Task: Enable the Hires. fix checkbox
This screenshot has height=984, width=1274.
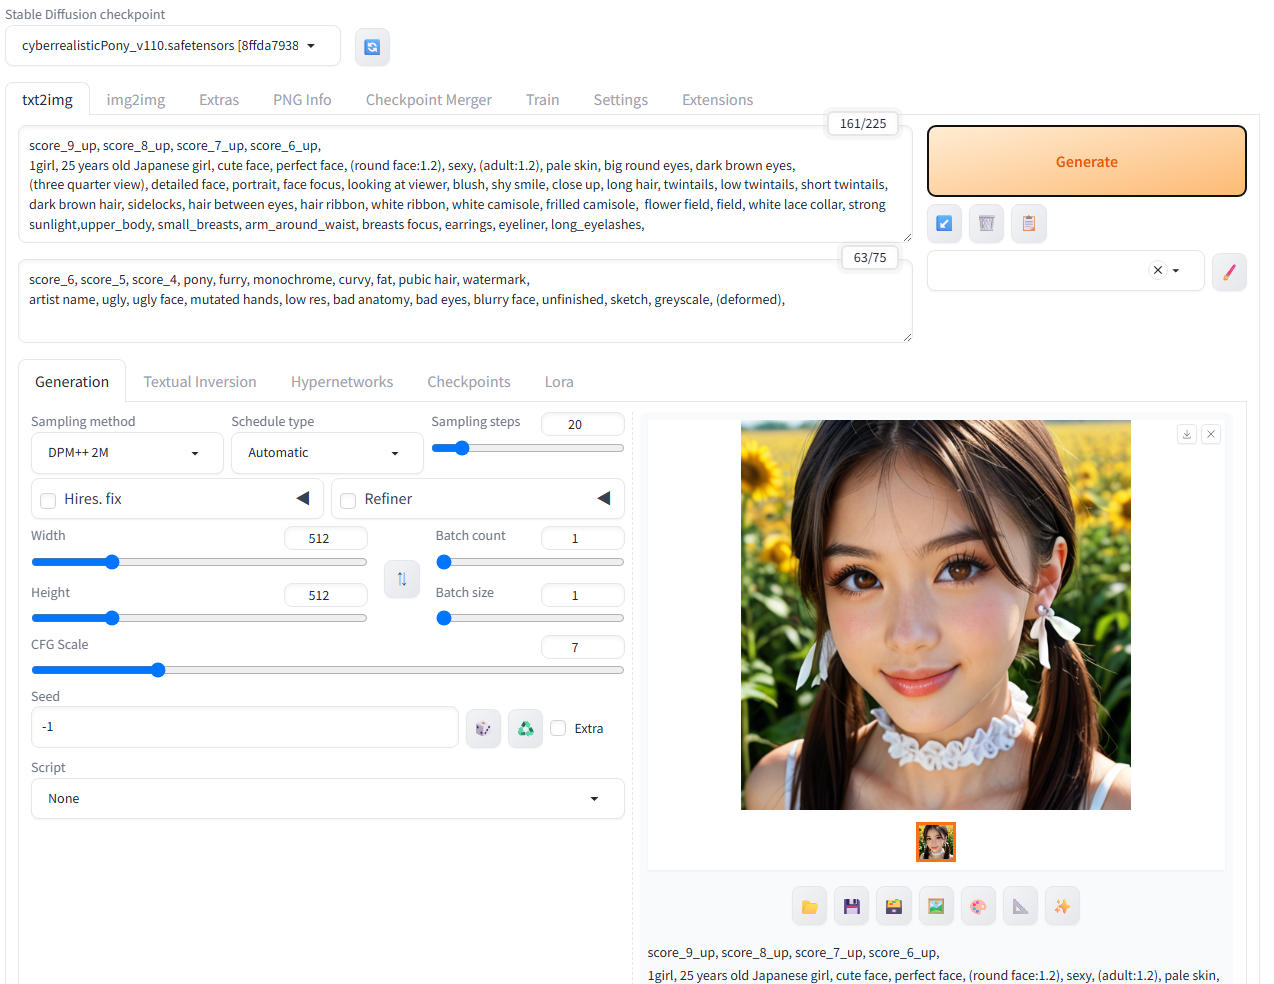Action: pos(48,500)
